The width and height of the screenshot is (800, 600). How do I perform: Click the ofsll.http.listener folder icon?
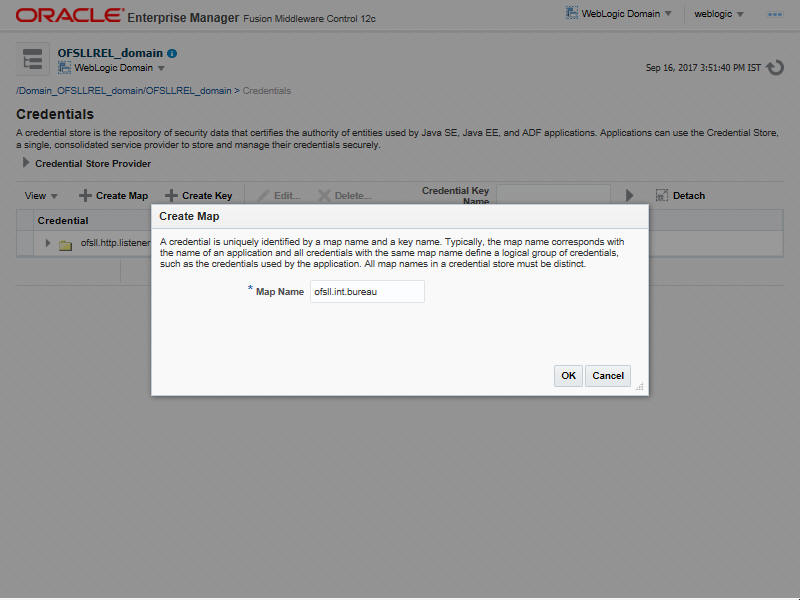coord(65,245)
